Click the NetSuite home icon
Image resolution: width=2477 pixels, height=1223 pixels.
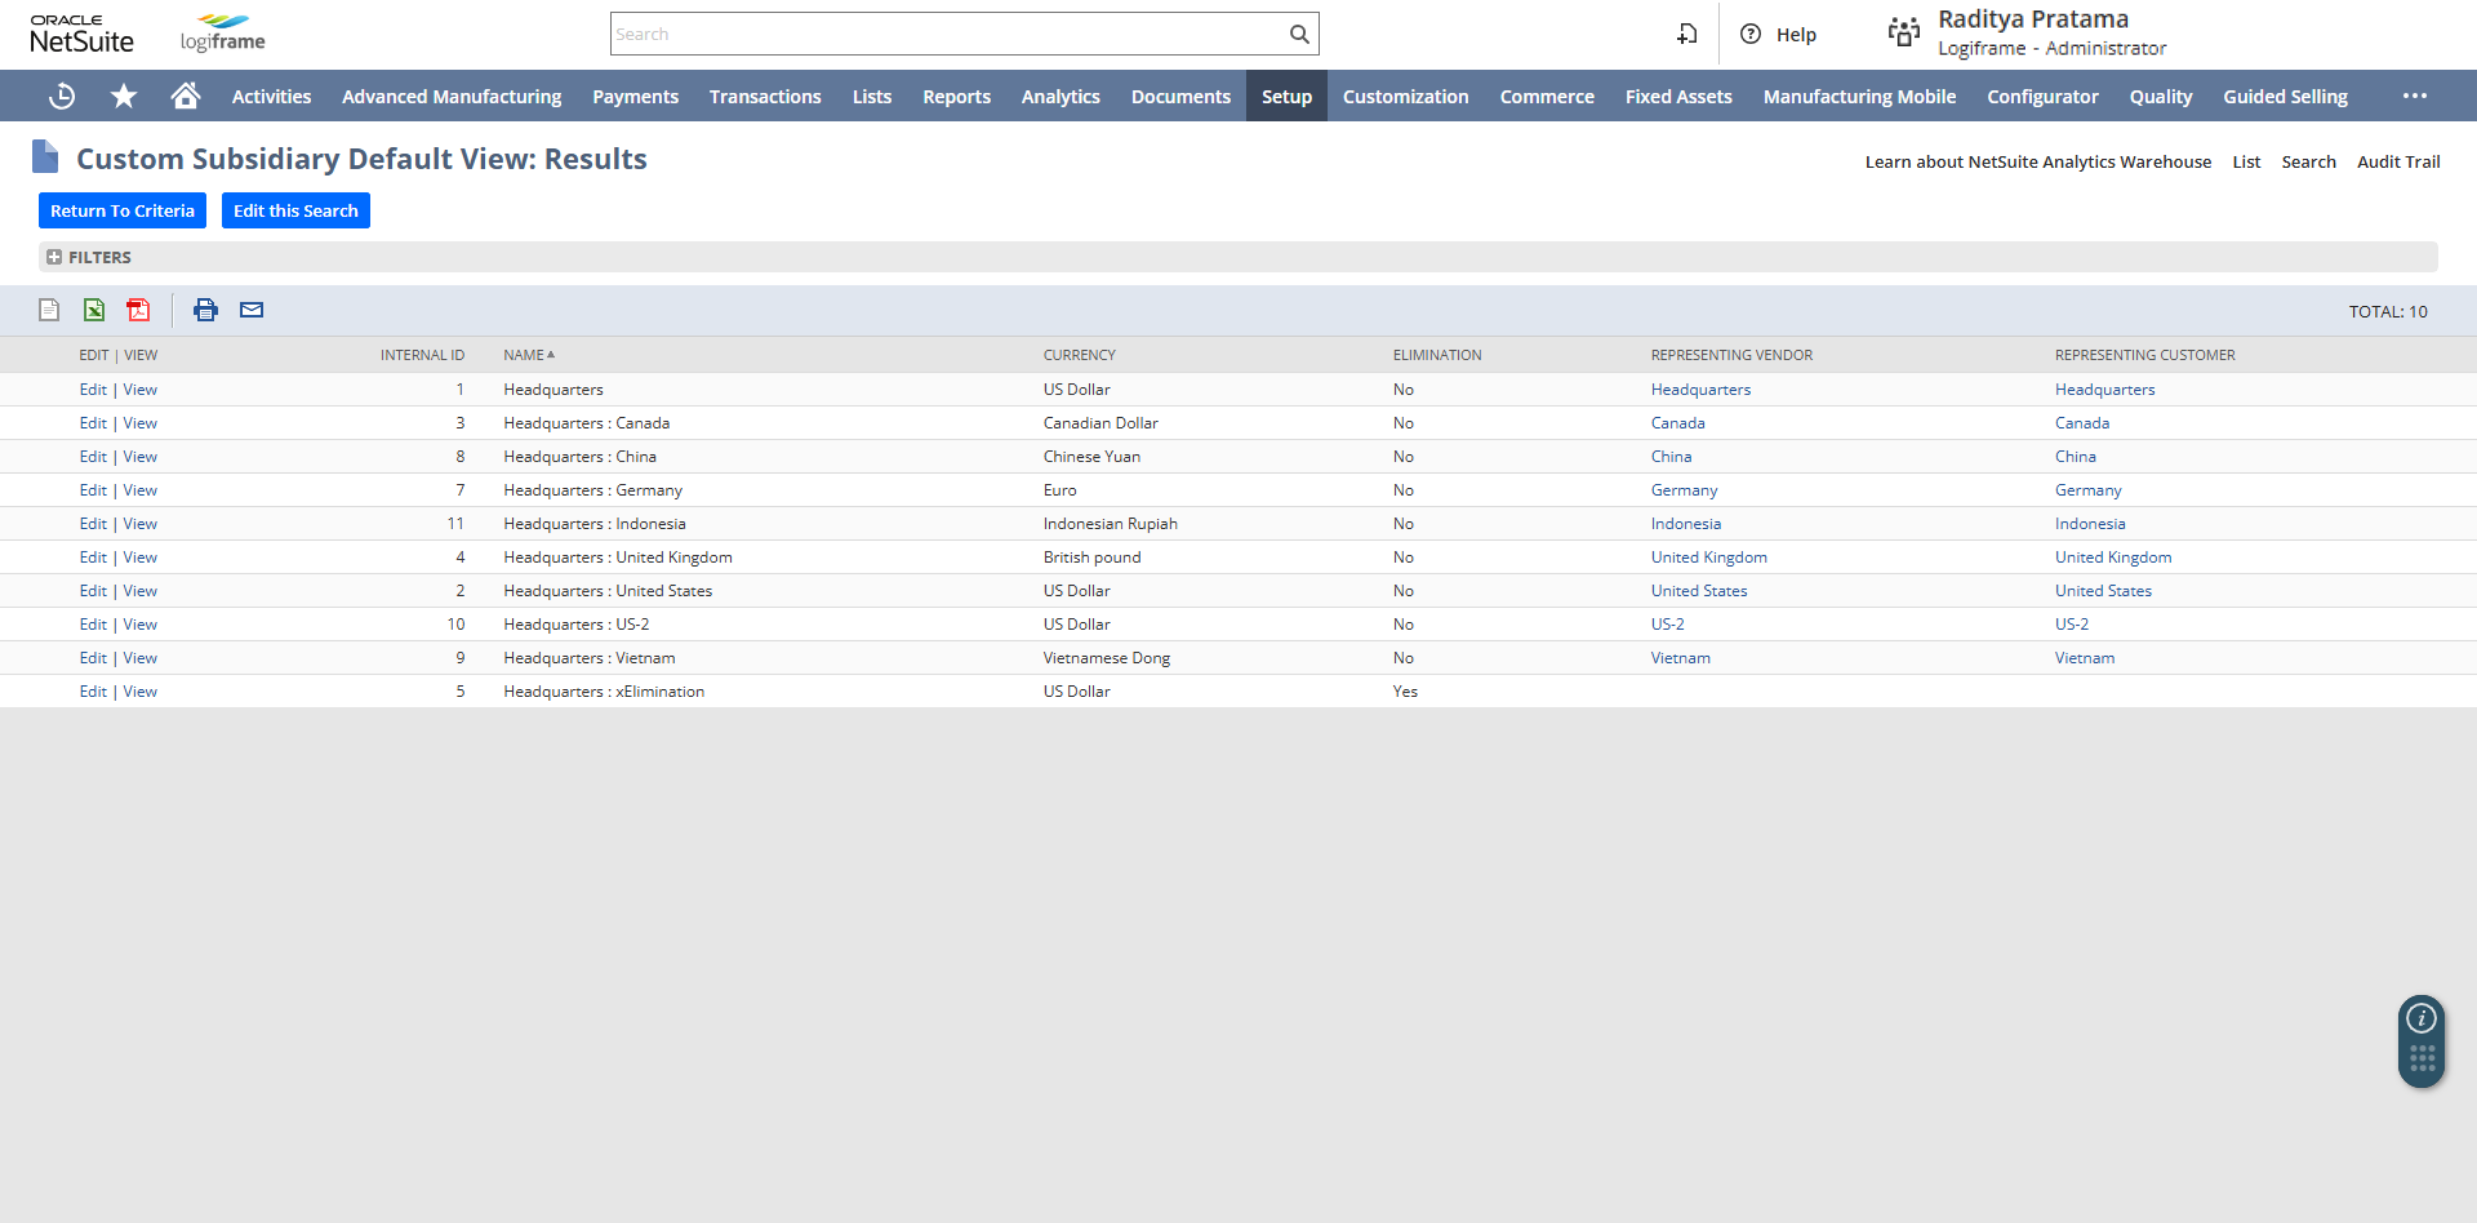(x=185, y=96)
